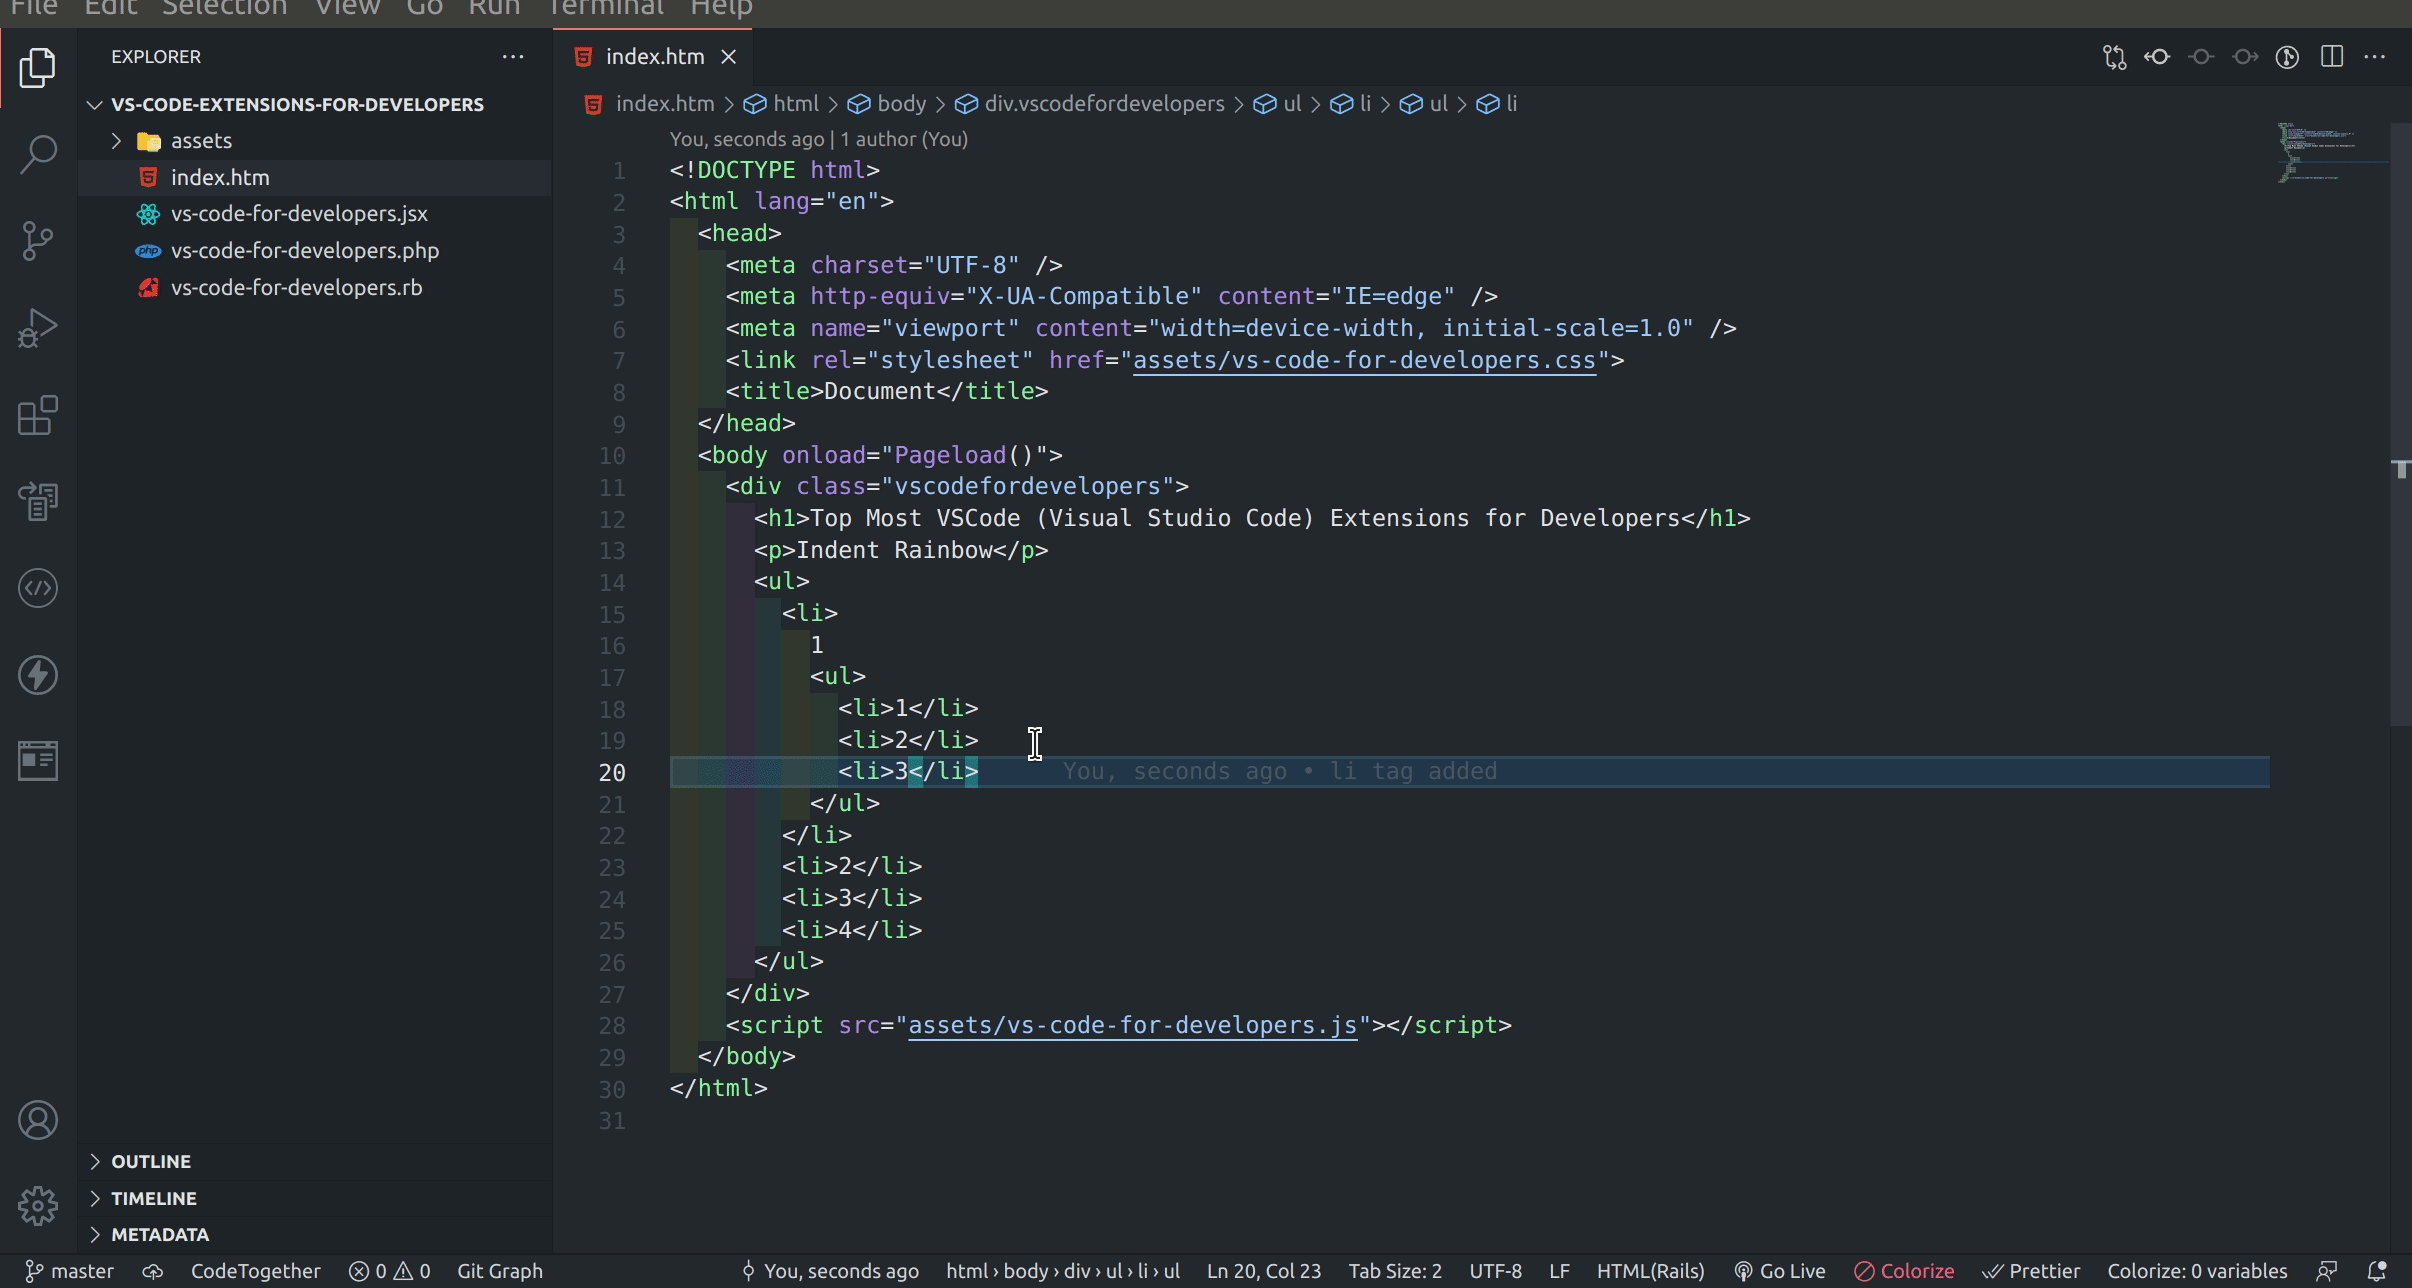Open the Run and Debug view
The width and height of the screenshot is (2412, 1288).
pyautogui.click(x=37, y=327)
